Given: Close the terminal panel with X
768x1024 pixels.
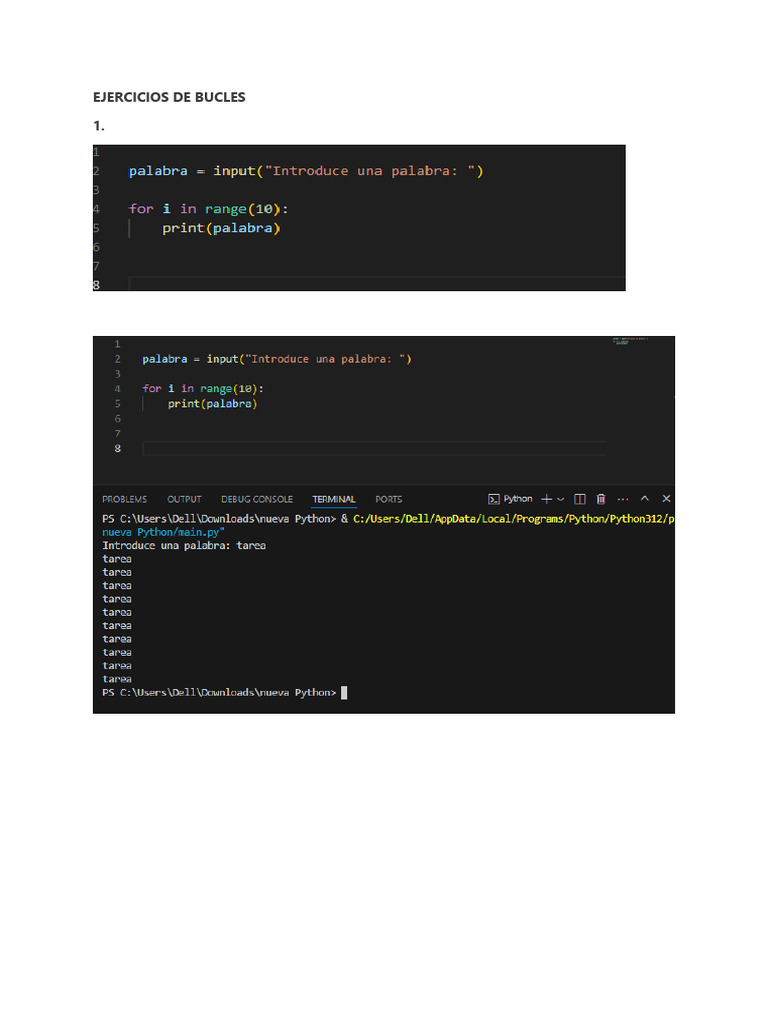Looking at the screenshot, I should 666,498.
